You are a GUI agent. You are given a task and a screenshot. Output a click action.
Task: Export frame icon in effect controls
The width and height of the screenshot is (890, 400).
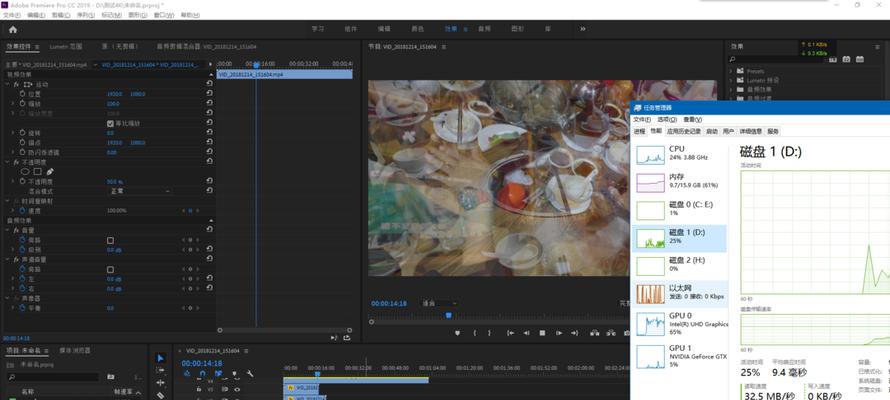[x=347, y=338]
